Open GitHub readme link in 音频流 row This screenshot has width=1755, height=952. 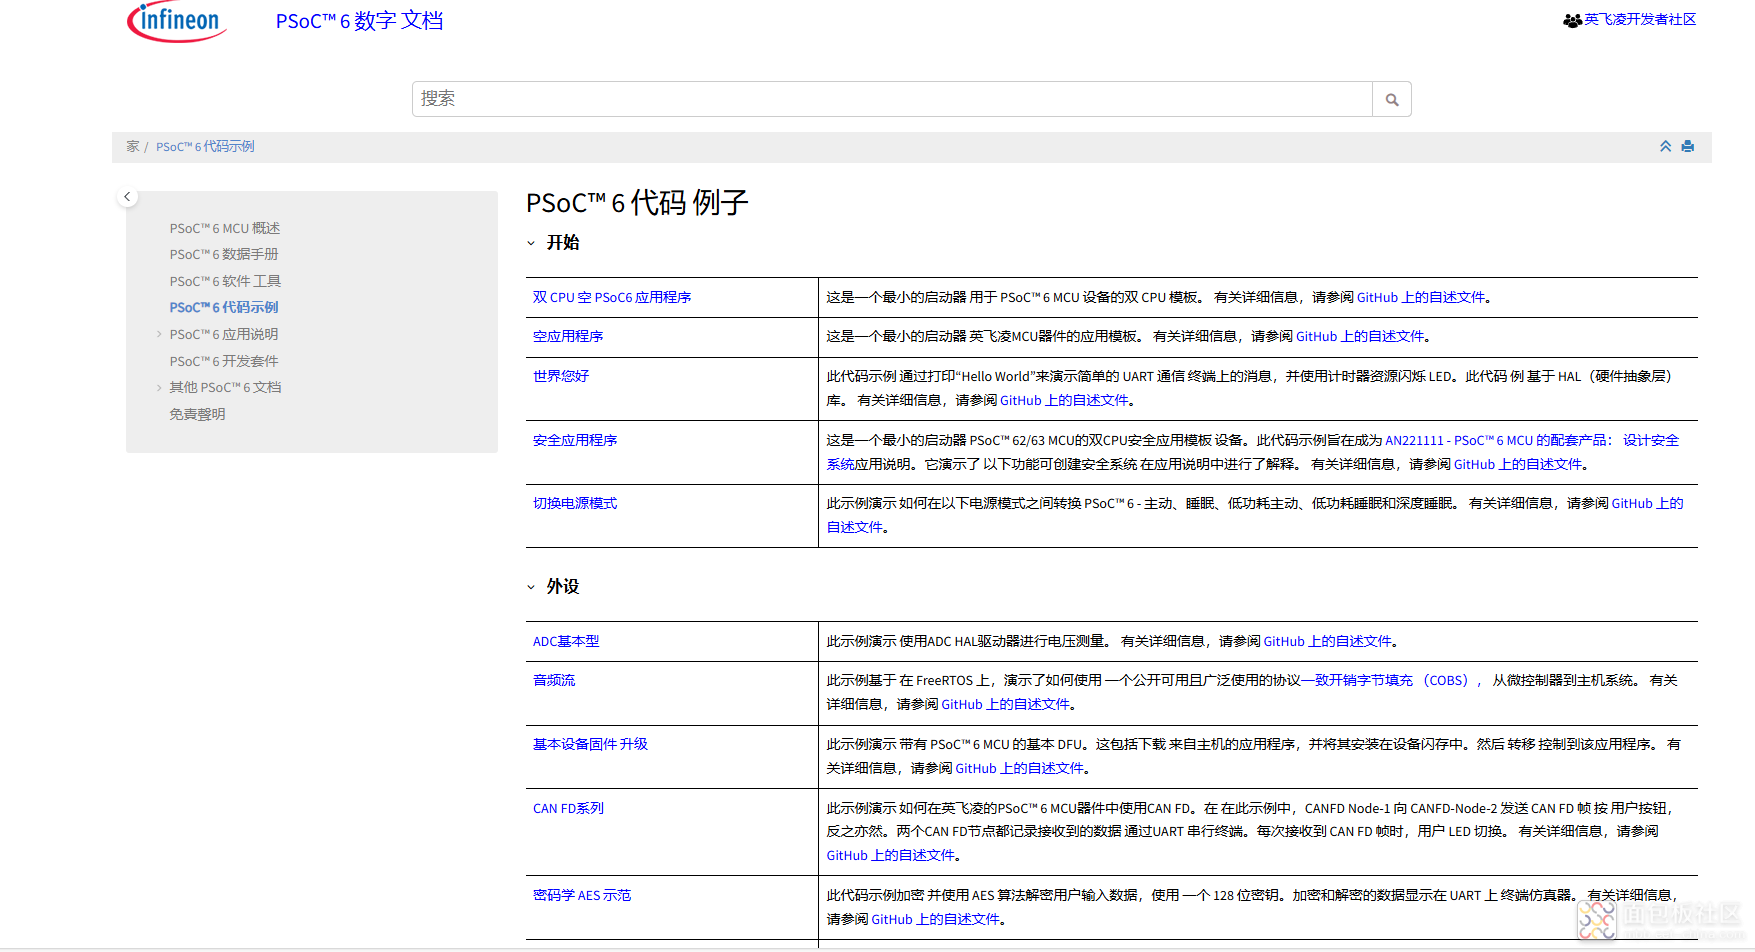1005,704
